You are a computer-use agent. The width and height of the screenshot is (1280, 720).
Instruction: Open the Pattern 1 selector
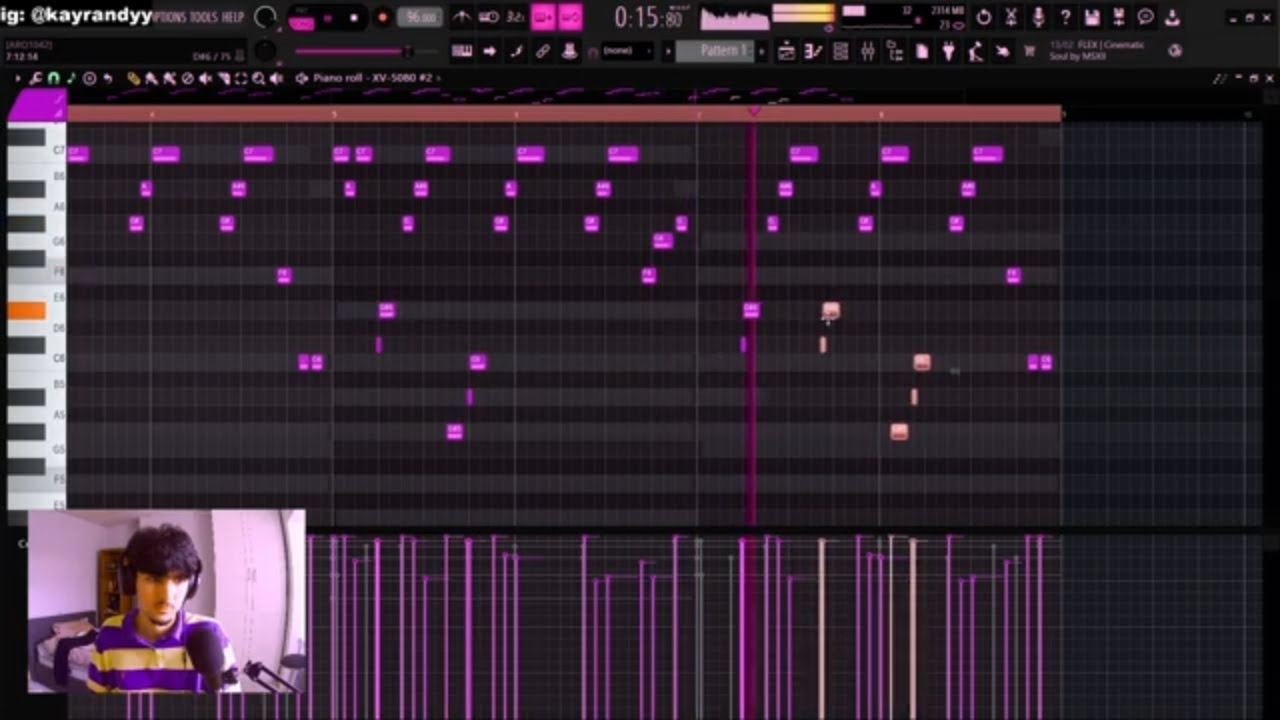coord(715,51)
